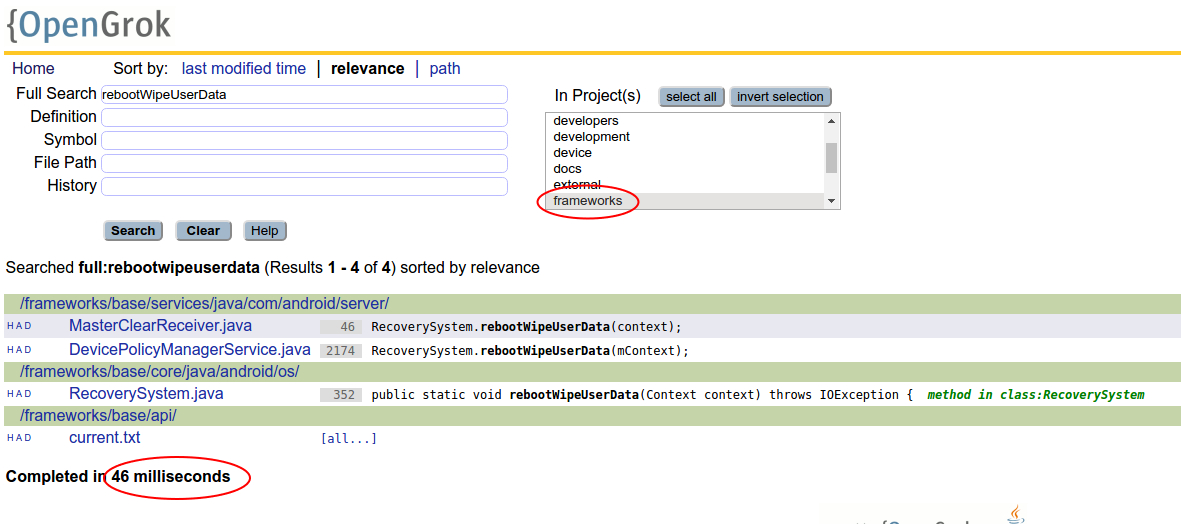The height and width of the screenshot is (524, 1181).
Task: Expand all matches for current.txt
Action: tap(348, 439)
